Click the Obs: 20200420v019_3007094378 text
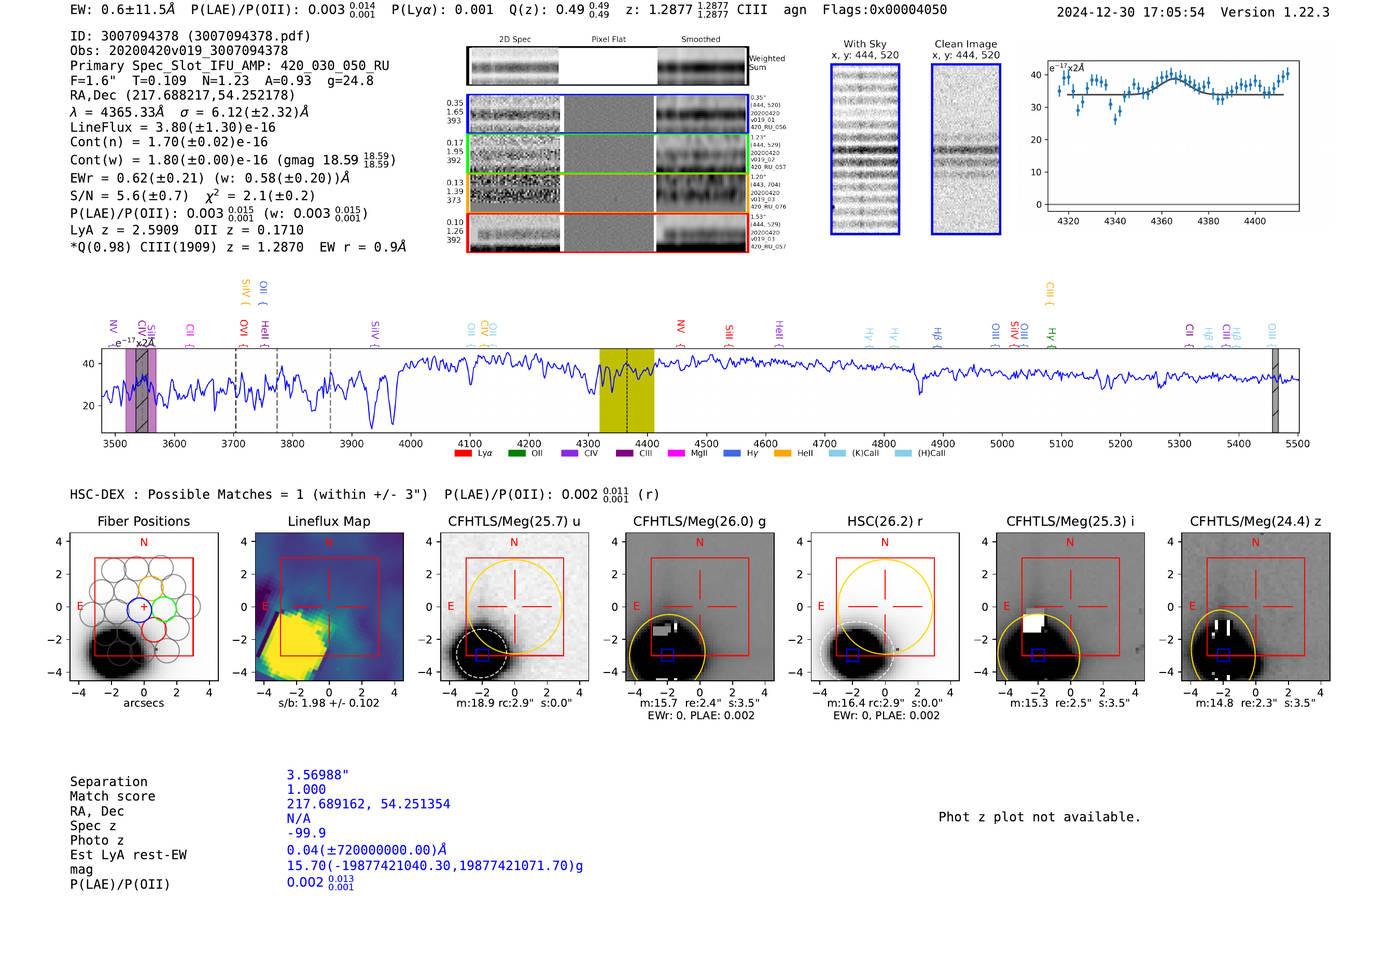 (x=179, y=50)
